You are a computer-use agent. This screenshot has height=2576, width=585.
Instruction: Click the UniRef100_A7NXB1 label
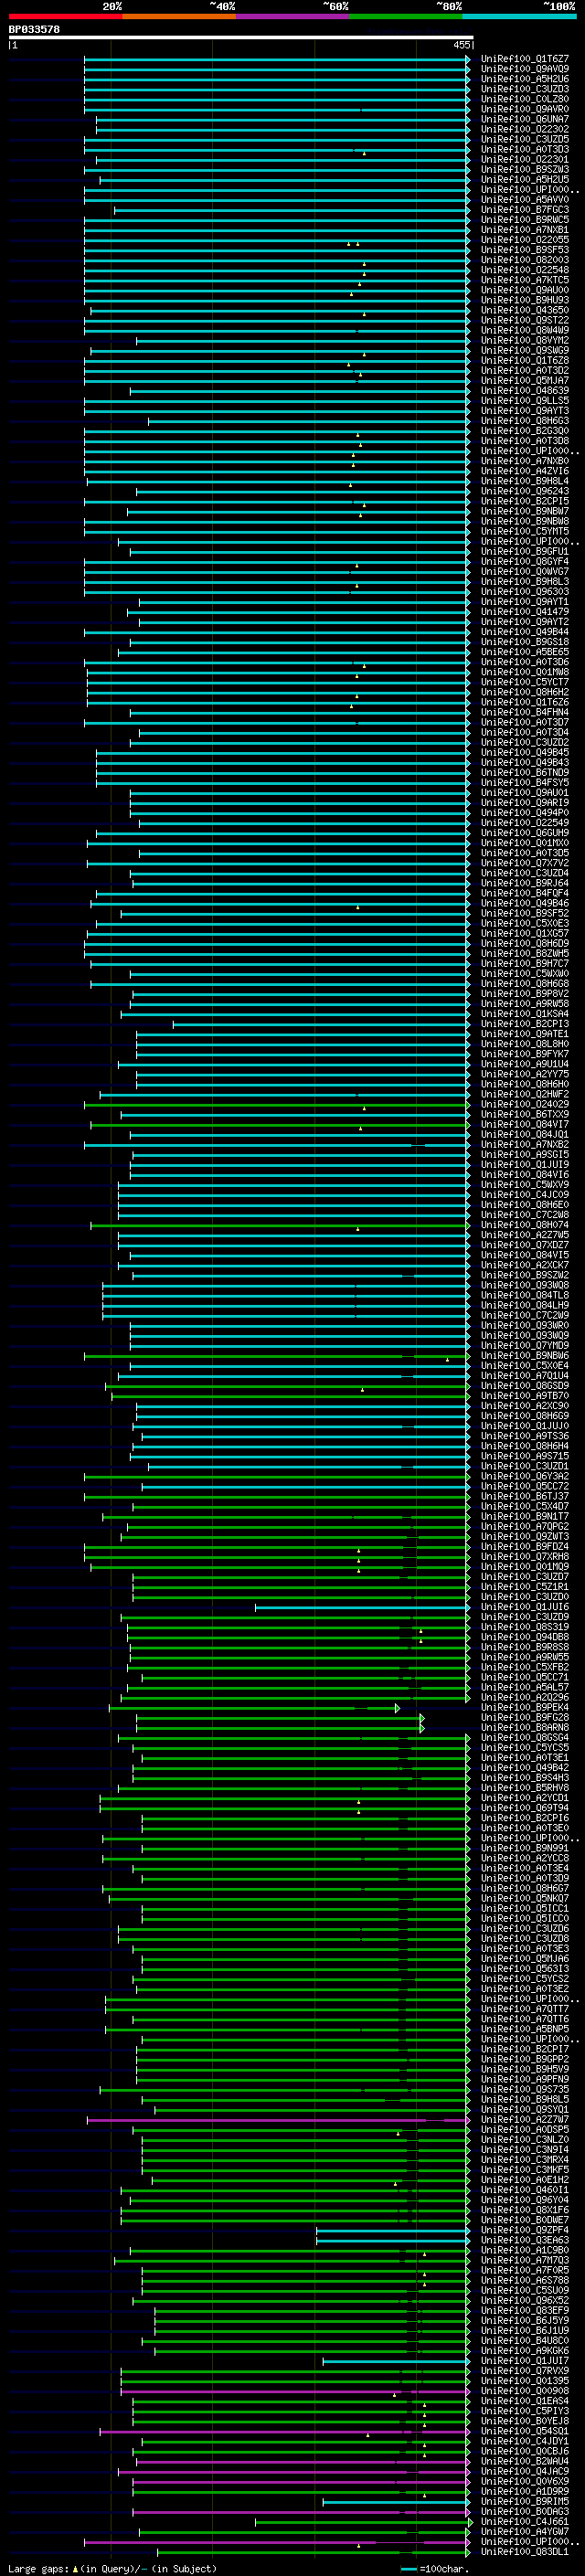pos(525,230)
